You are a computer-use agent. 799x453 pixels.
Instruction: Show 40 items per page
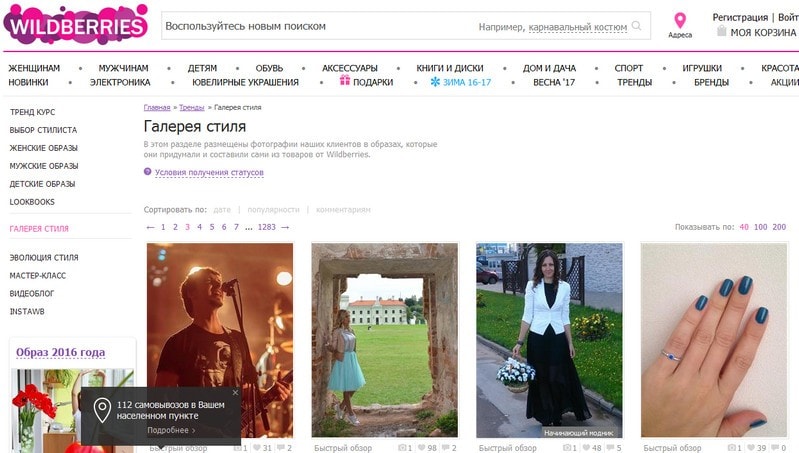(x=744, y=227)
